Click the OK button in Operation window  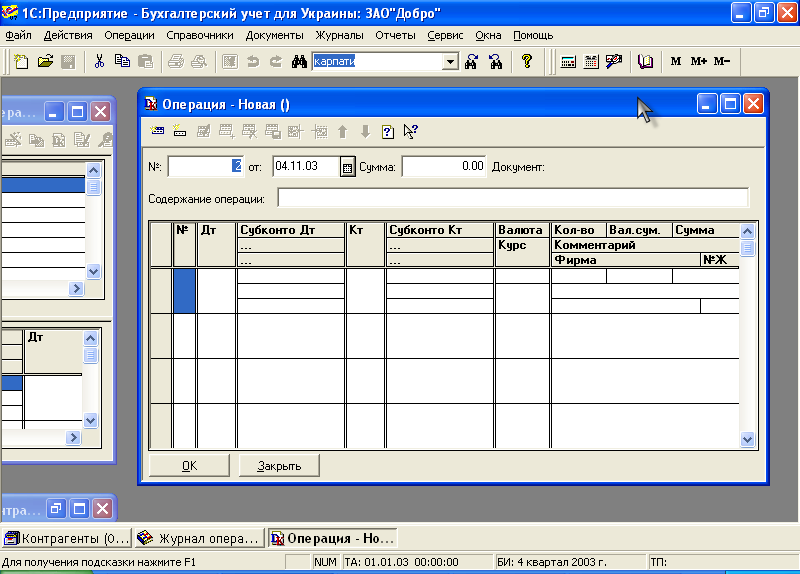189,466
